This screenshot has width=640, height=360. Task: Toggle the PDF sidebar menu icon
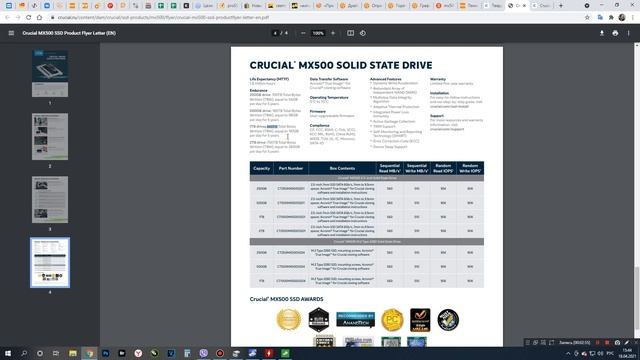[11, 33]
